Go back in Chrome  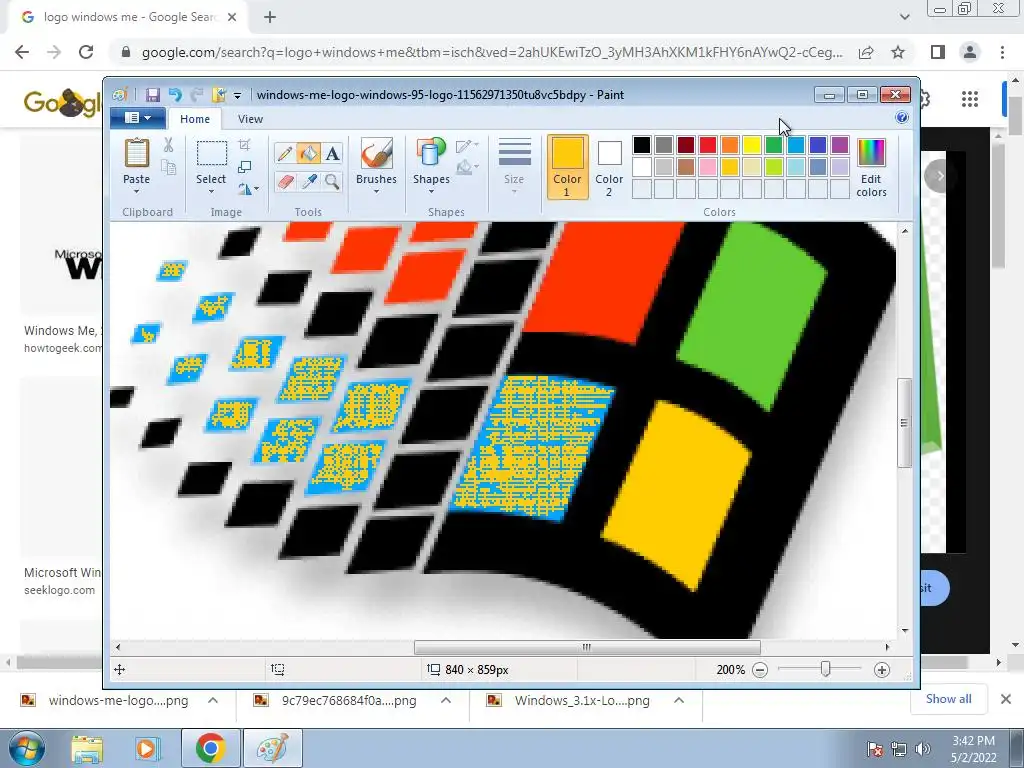click(x=22, y=52)
